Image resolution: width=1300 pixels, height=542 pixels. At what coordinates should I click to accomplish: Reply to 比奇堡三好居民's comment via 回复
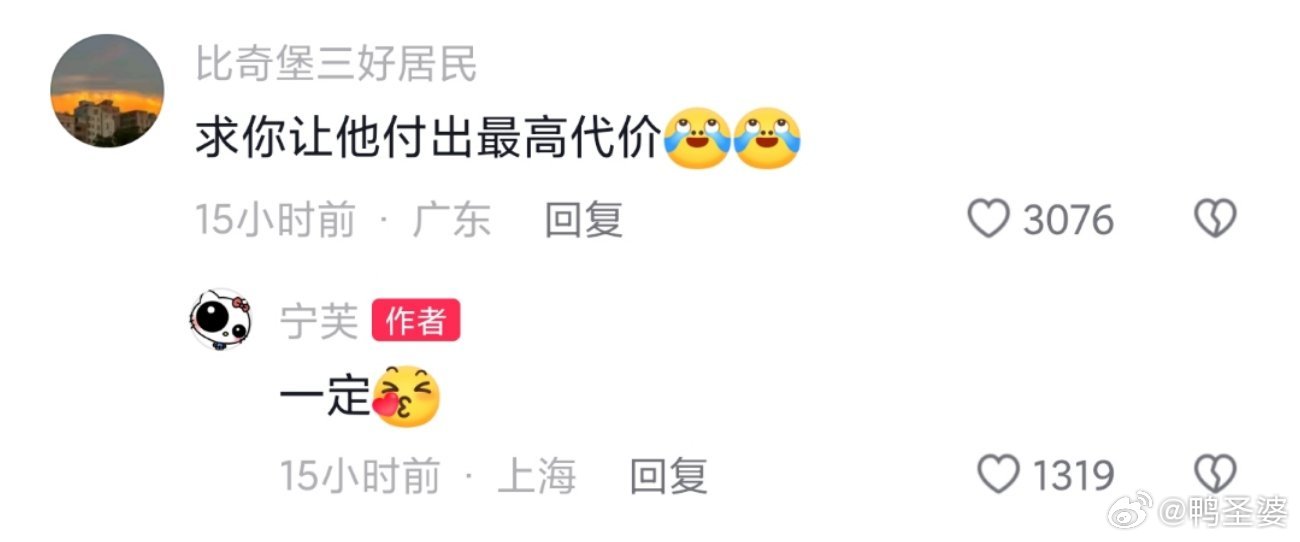pos(584,219)
